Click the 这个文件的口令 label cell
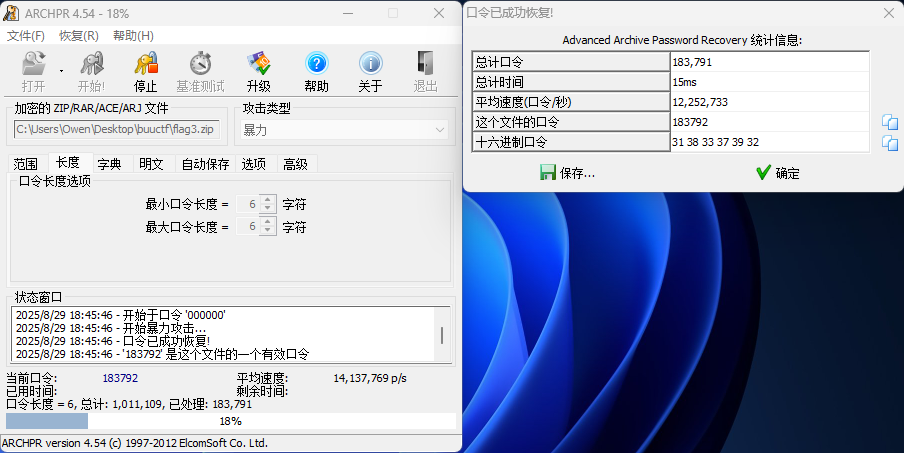The width and height of the screenshot is (904, 453). point(571,122)
